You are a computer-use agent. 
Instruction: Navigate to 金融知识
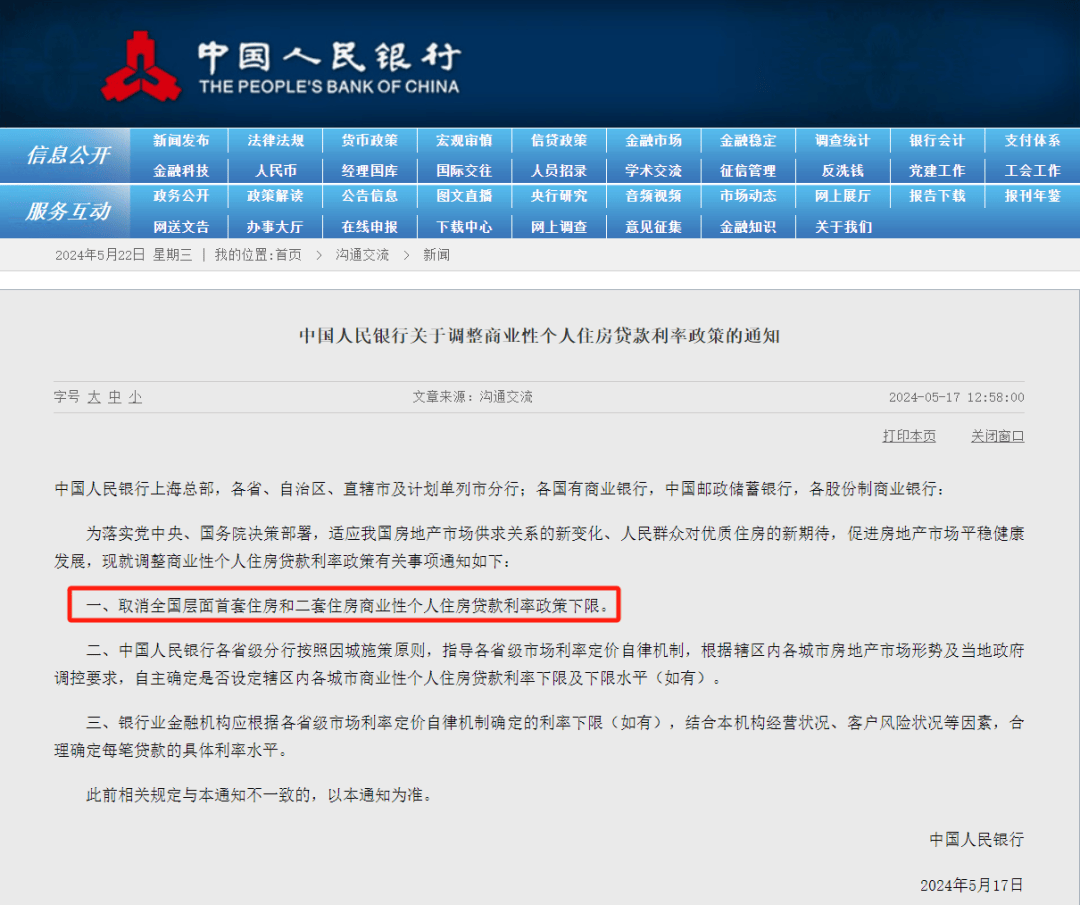click(748, 227)
